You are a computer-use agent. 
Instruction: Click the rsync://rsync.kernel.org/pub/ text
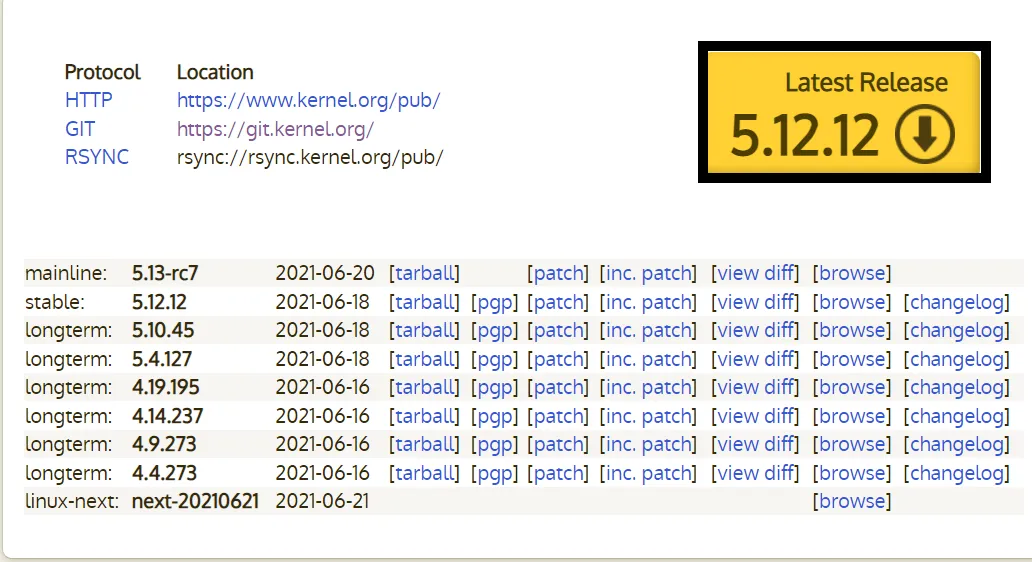point(310,157)
